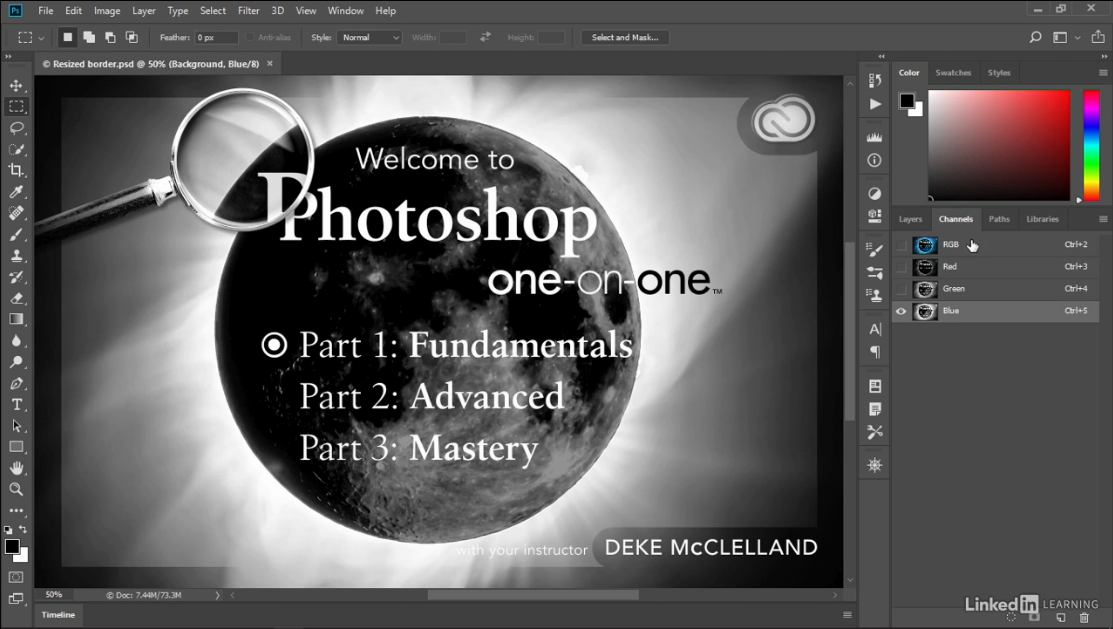
Task: Pick a hue on the vertical spectrum slider
Action: click(x=1092, y=146)
